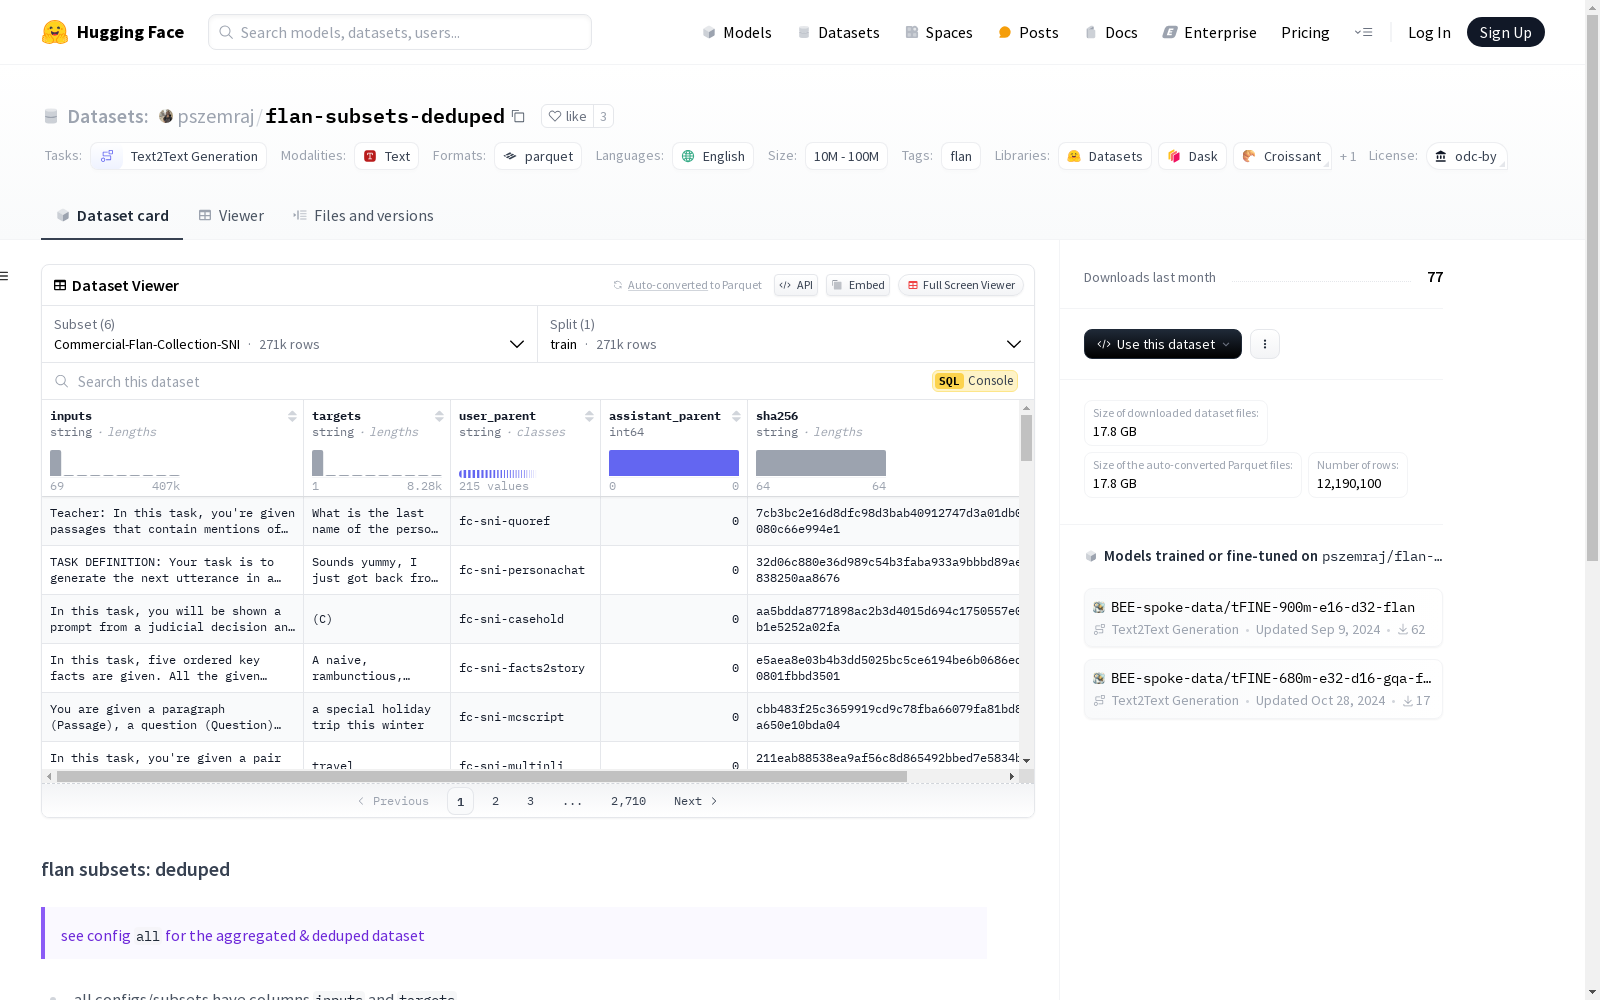Click the Text modality tag
1600x1000 pixels.
coord(386,156)
